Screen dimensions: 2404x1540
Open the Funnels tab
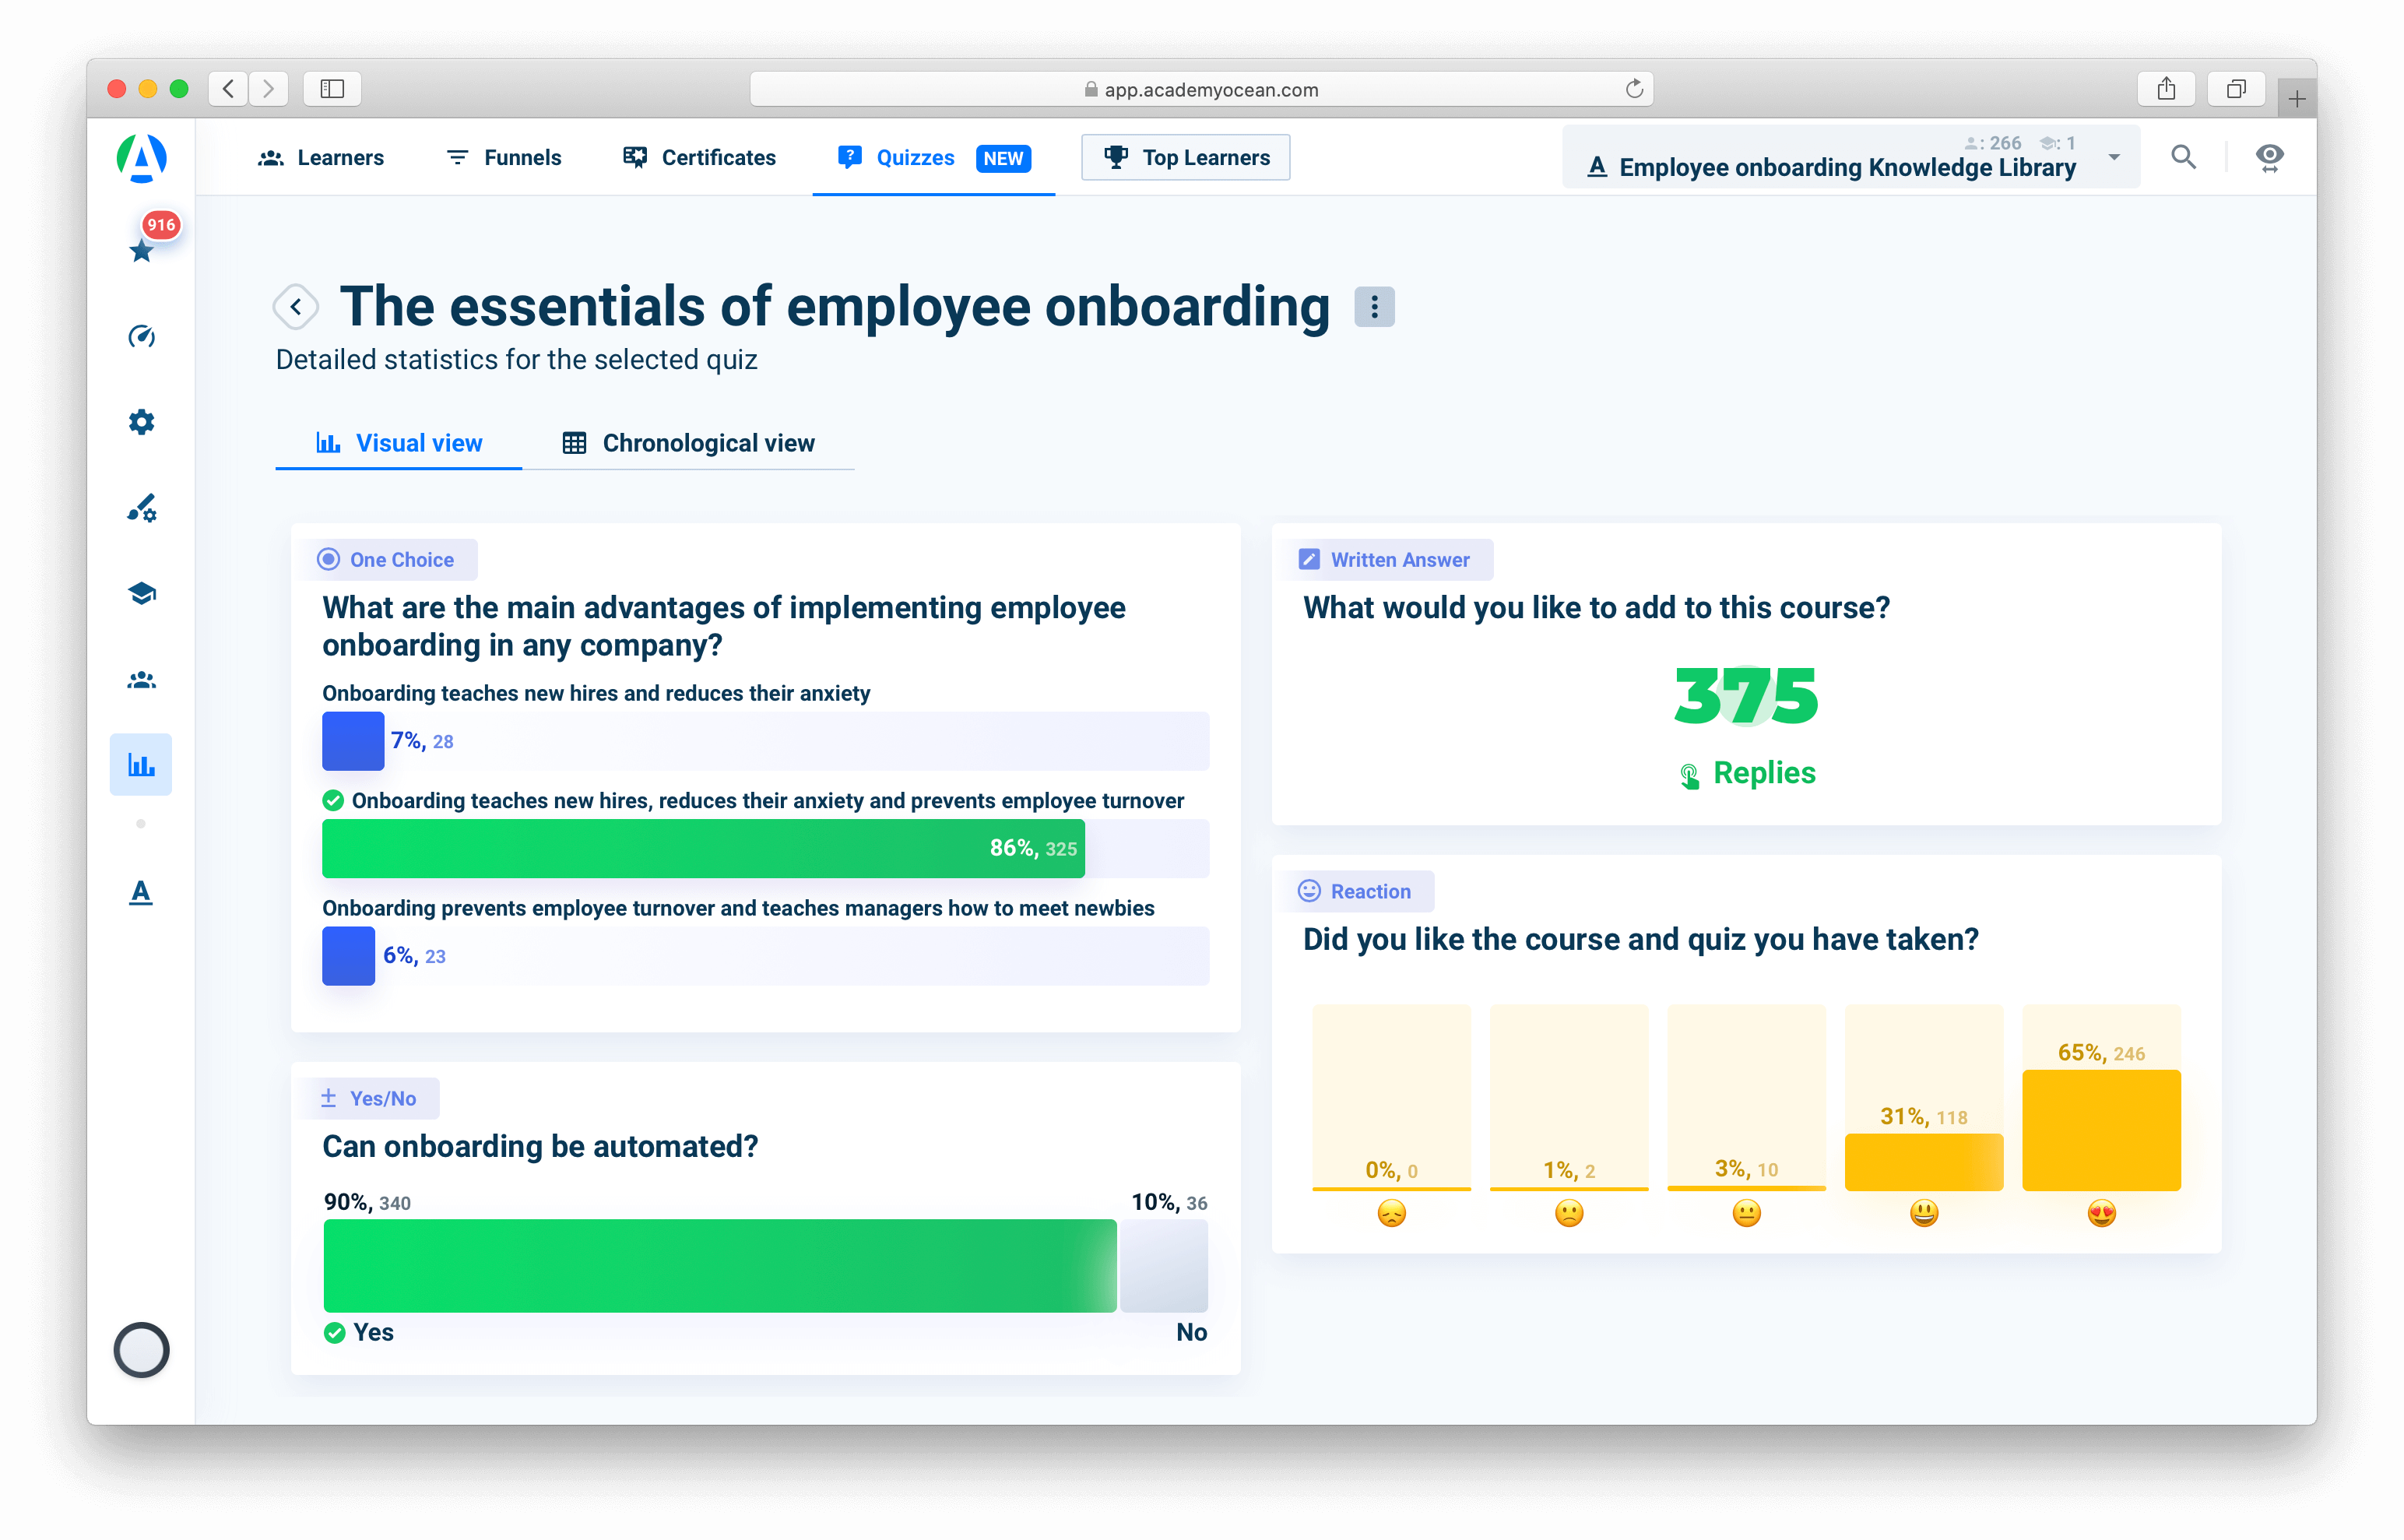503,158
